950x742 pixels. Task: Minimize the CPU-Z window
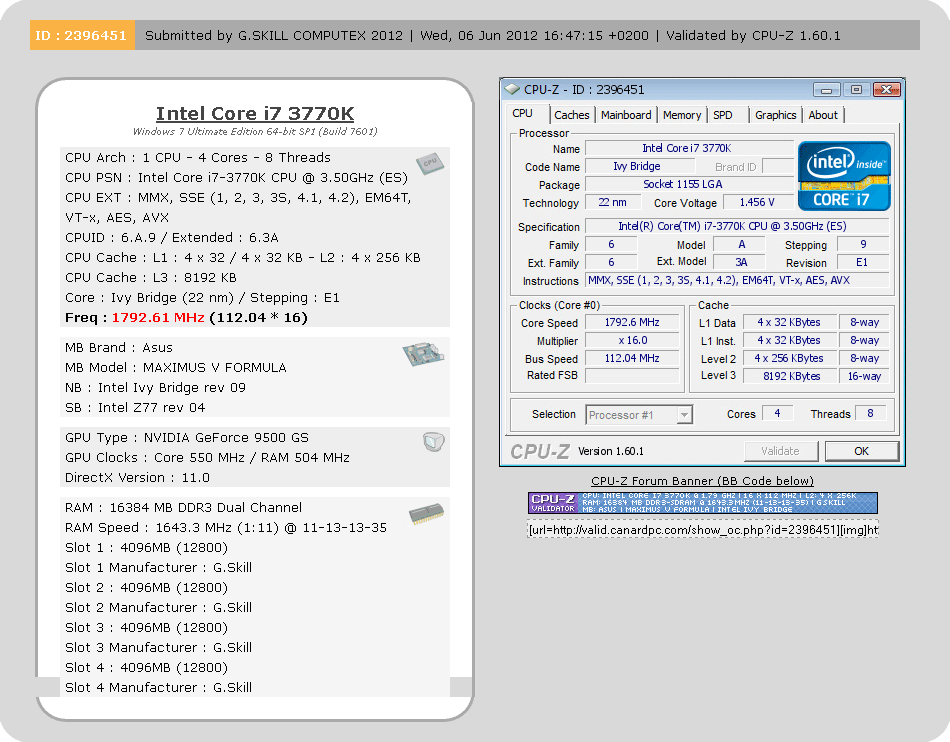click(826, 90)
